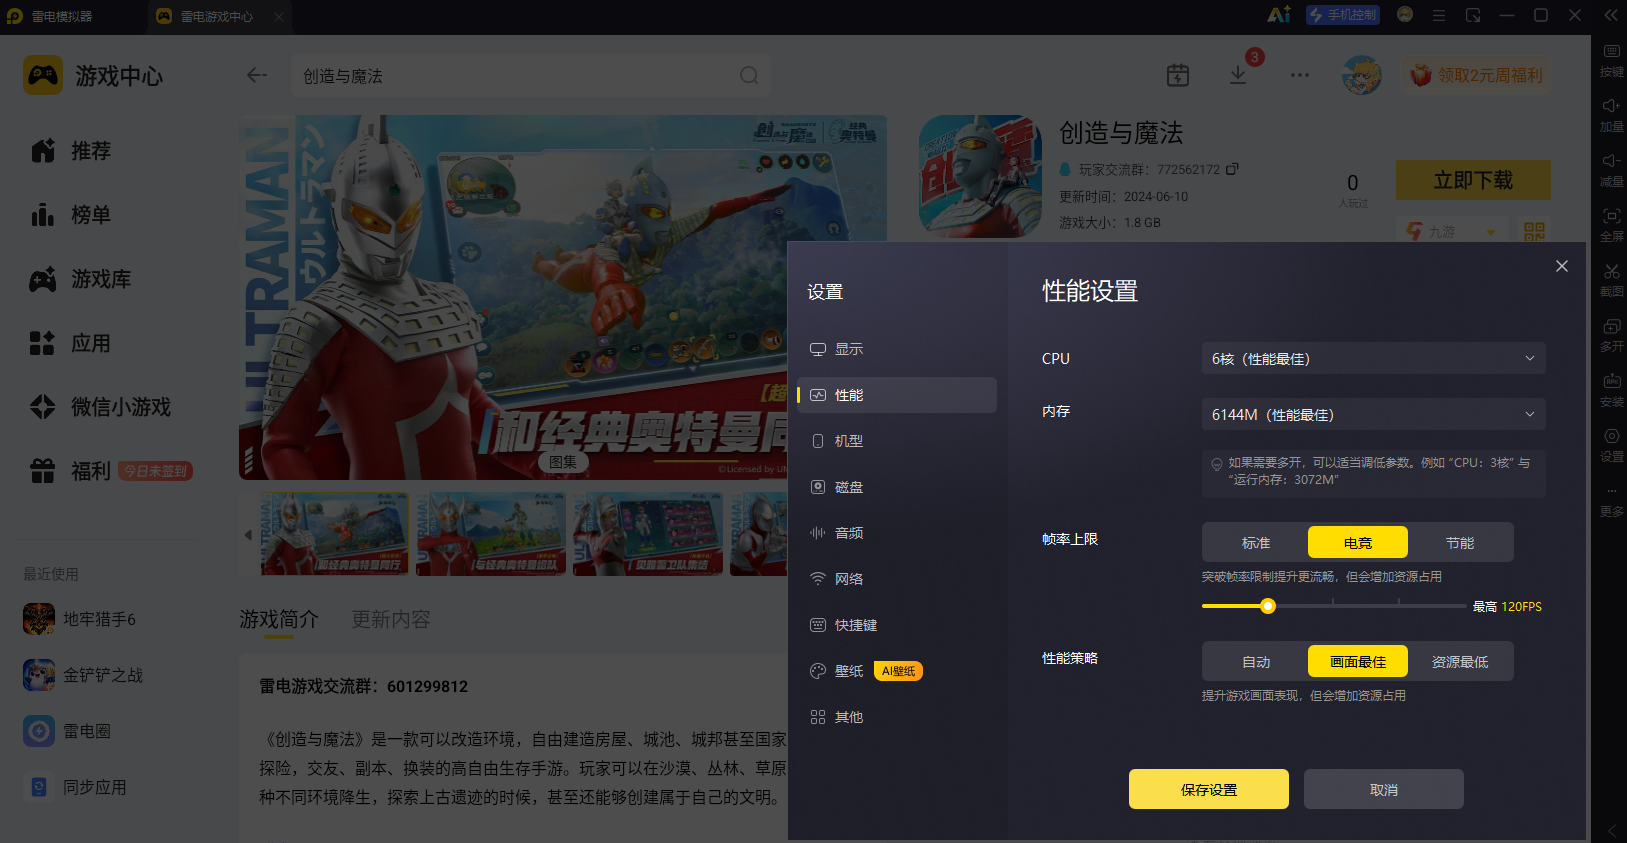Open 雷电圈 from recent list
Image resolution: width=1627 pixels, height=843 pixels.
click(x=67, y=731)
